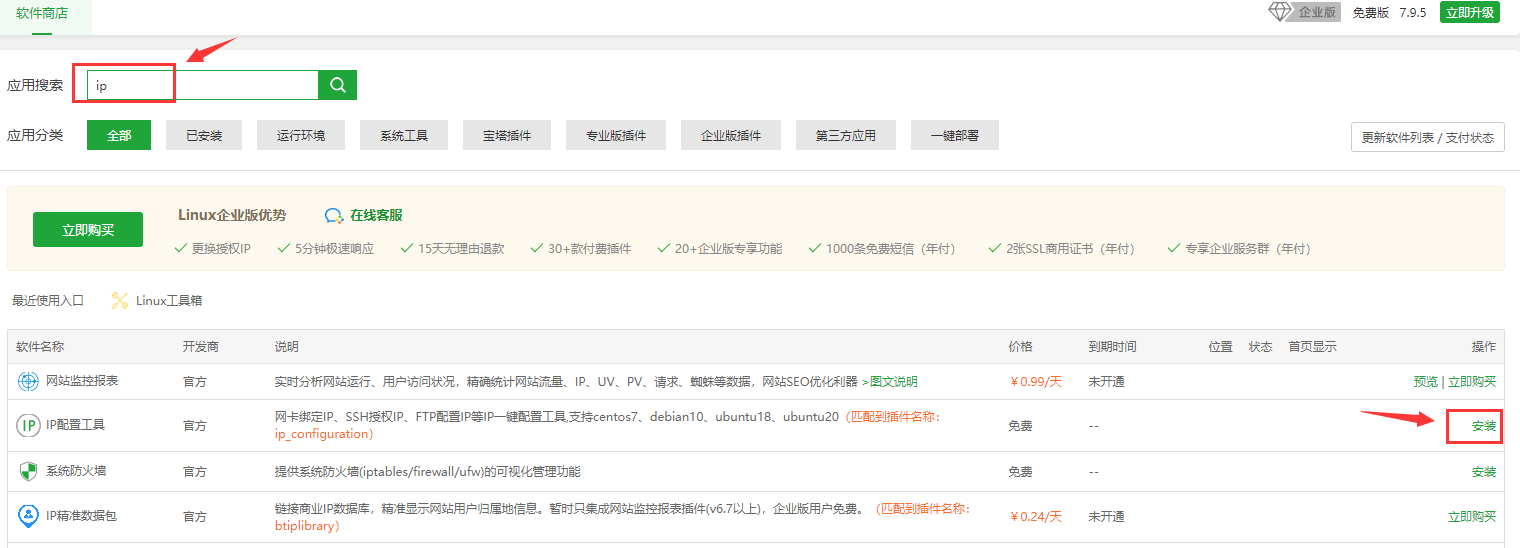Select the 系统工具 category
Screen dimensions: 1520x548
coord(404,135)
